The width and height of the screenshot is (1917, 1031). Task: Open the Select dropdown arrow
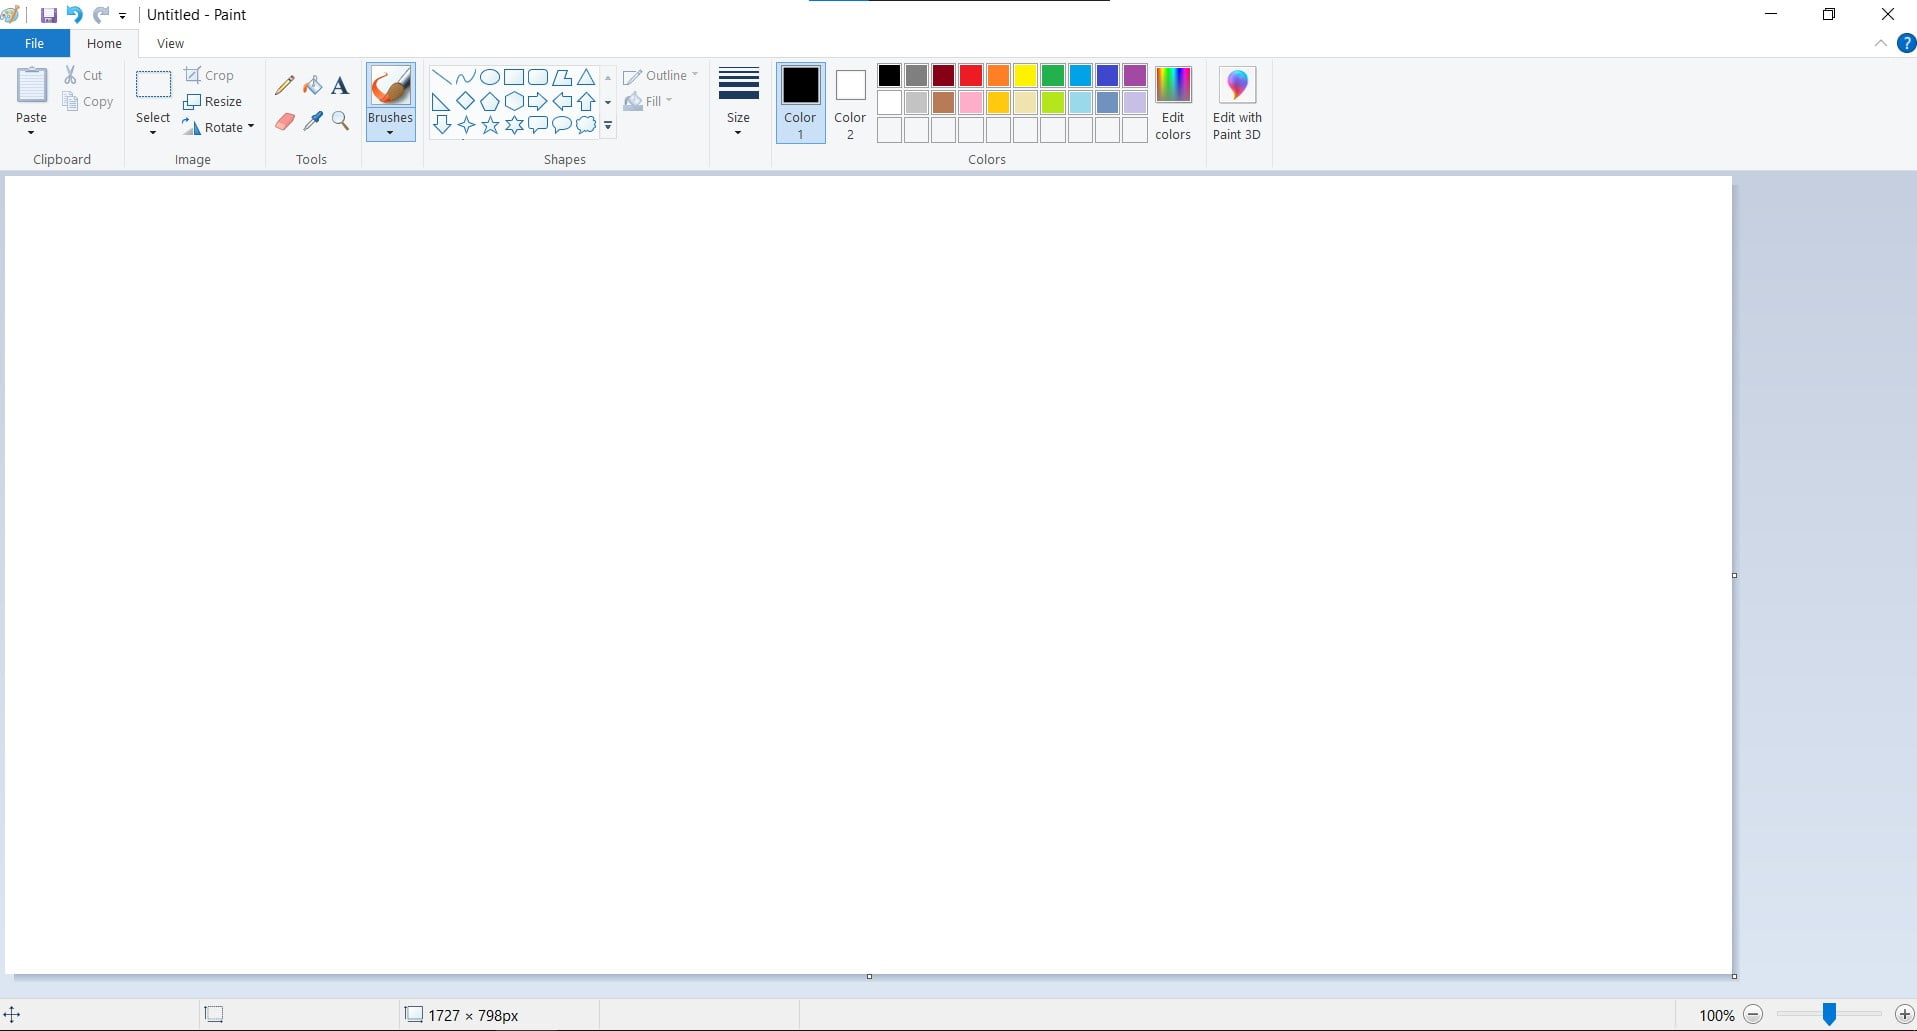coord(153,132)
